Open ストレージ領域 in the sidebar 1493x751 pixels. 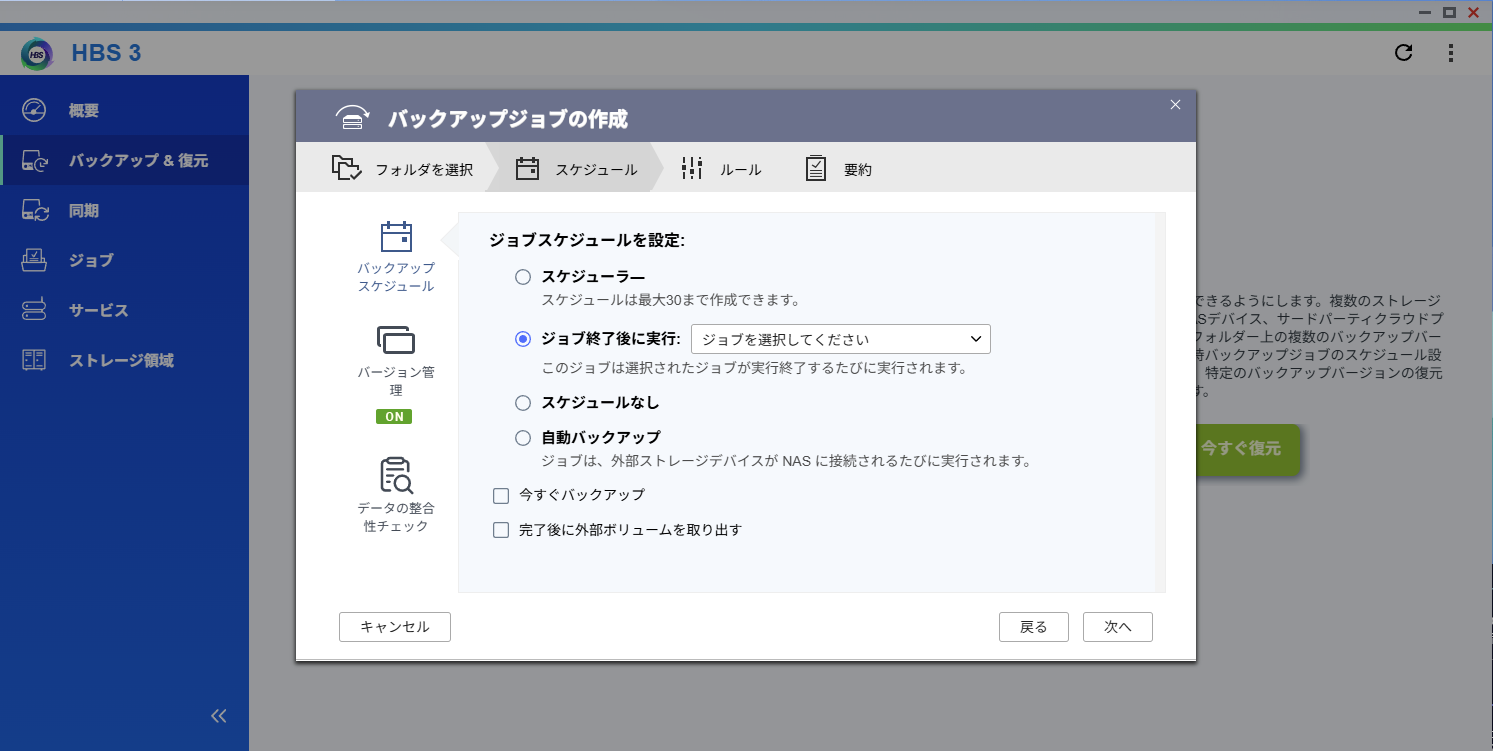[121, 360]
